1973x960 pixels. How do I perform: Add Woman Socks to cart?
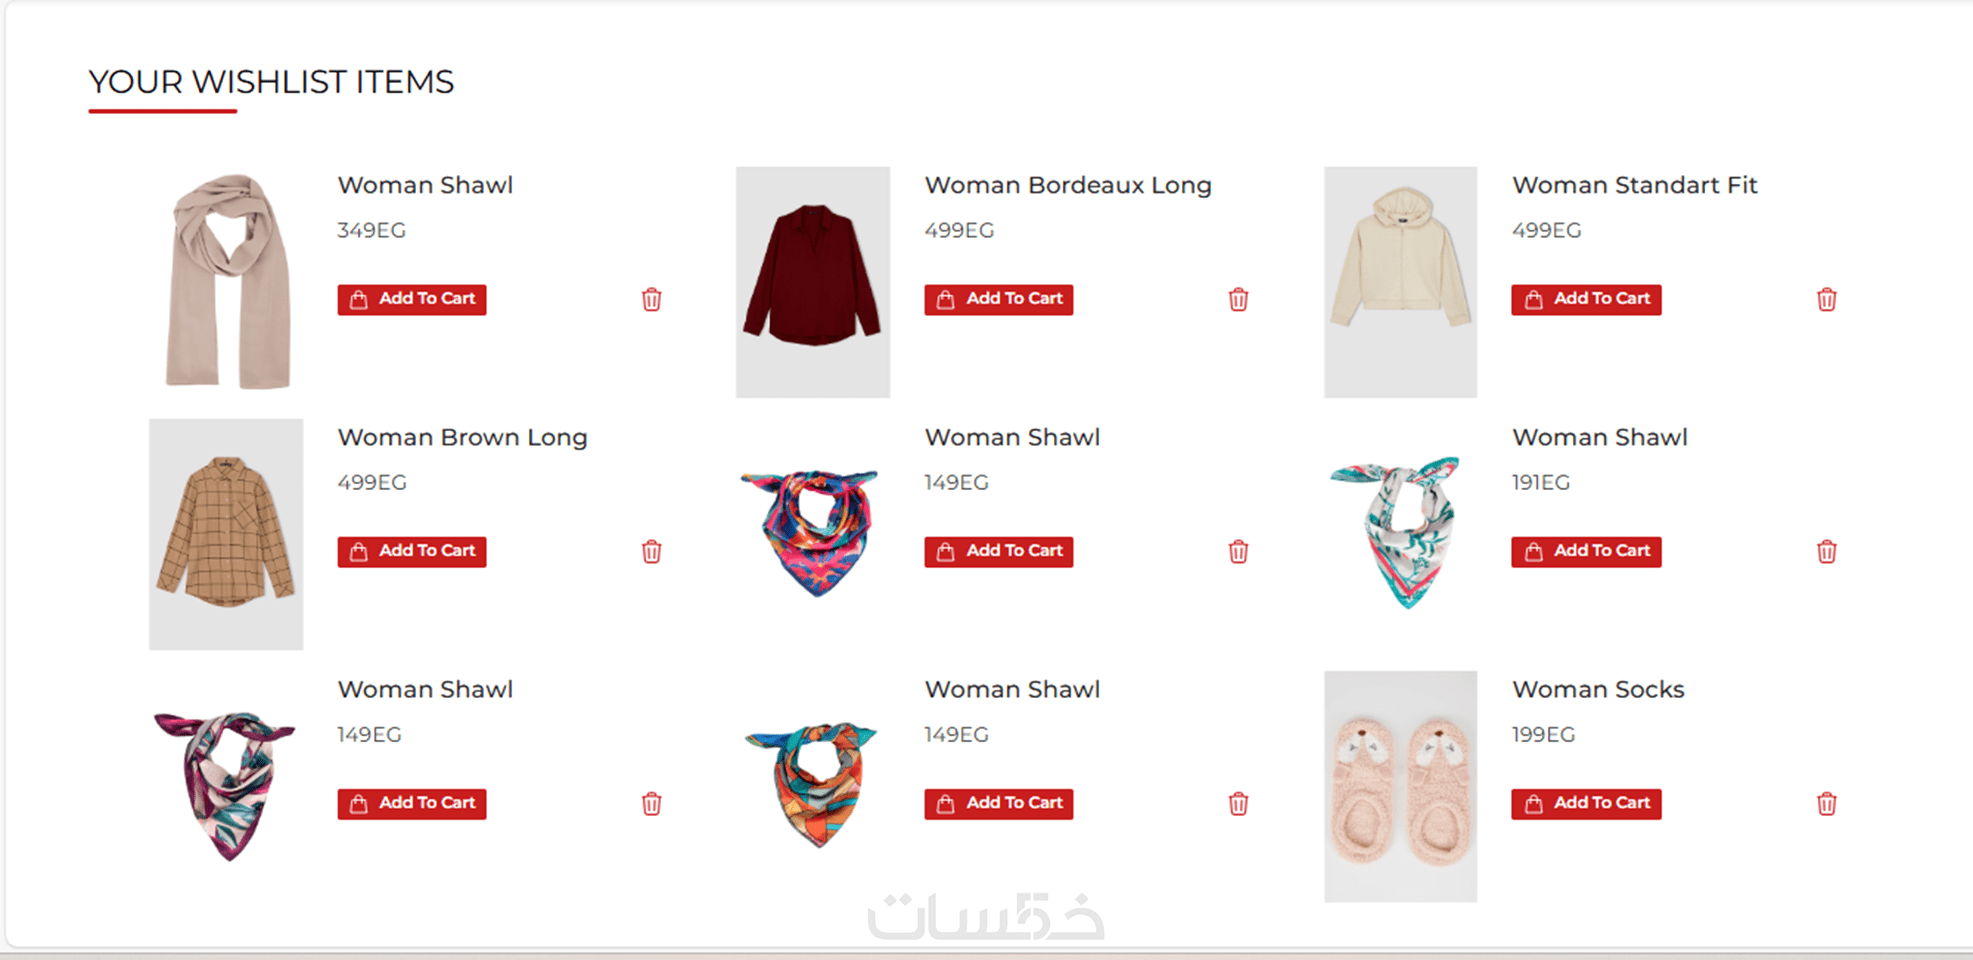coord(1586,803)
